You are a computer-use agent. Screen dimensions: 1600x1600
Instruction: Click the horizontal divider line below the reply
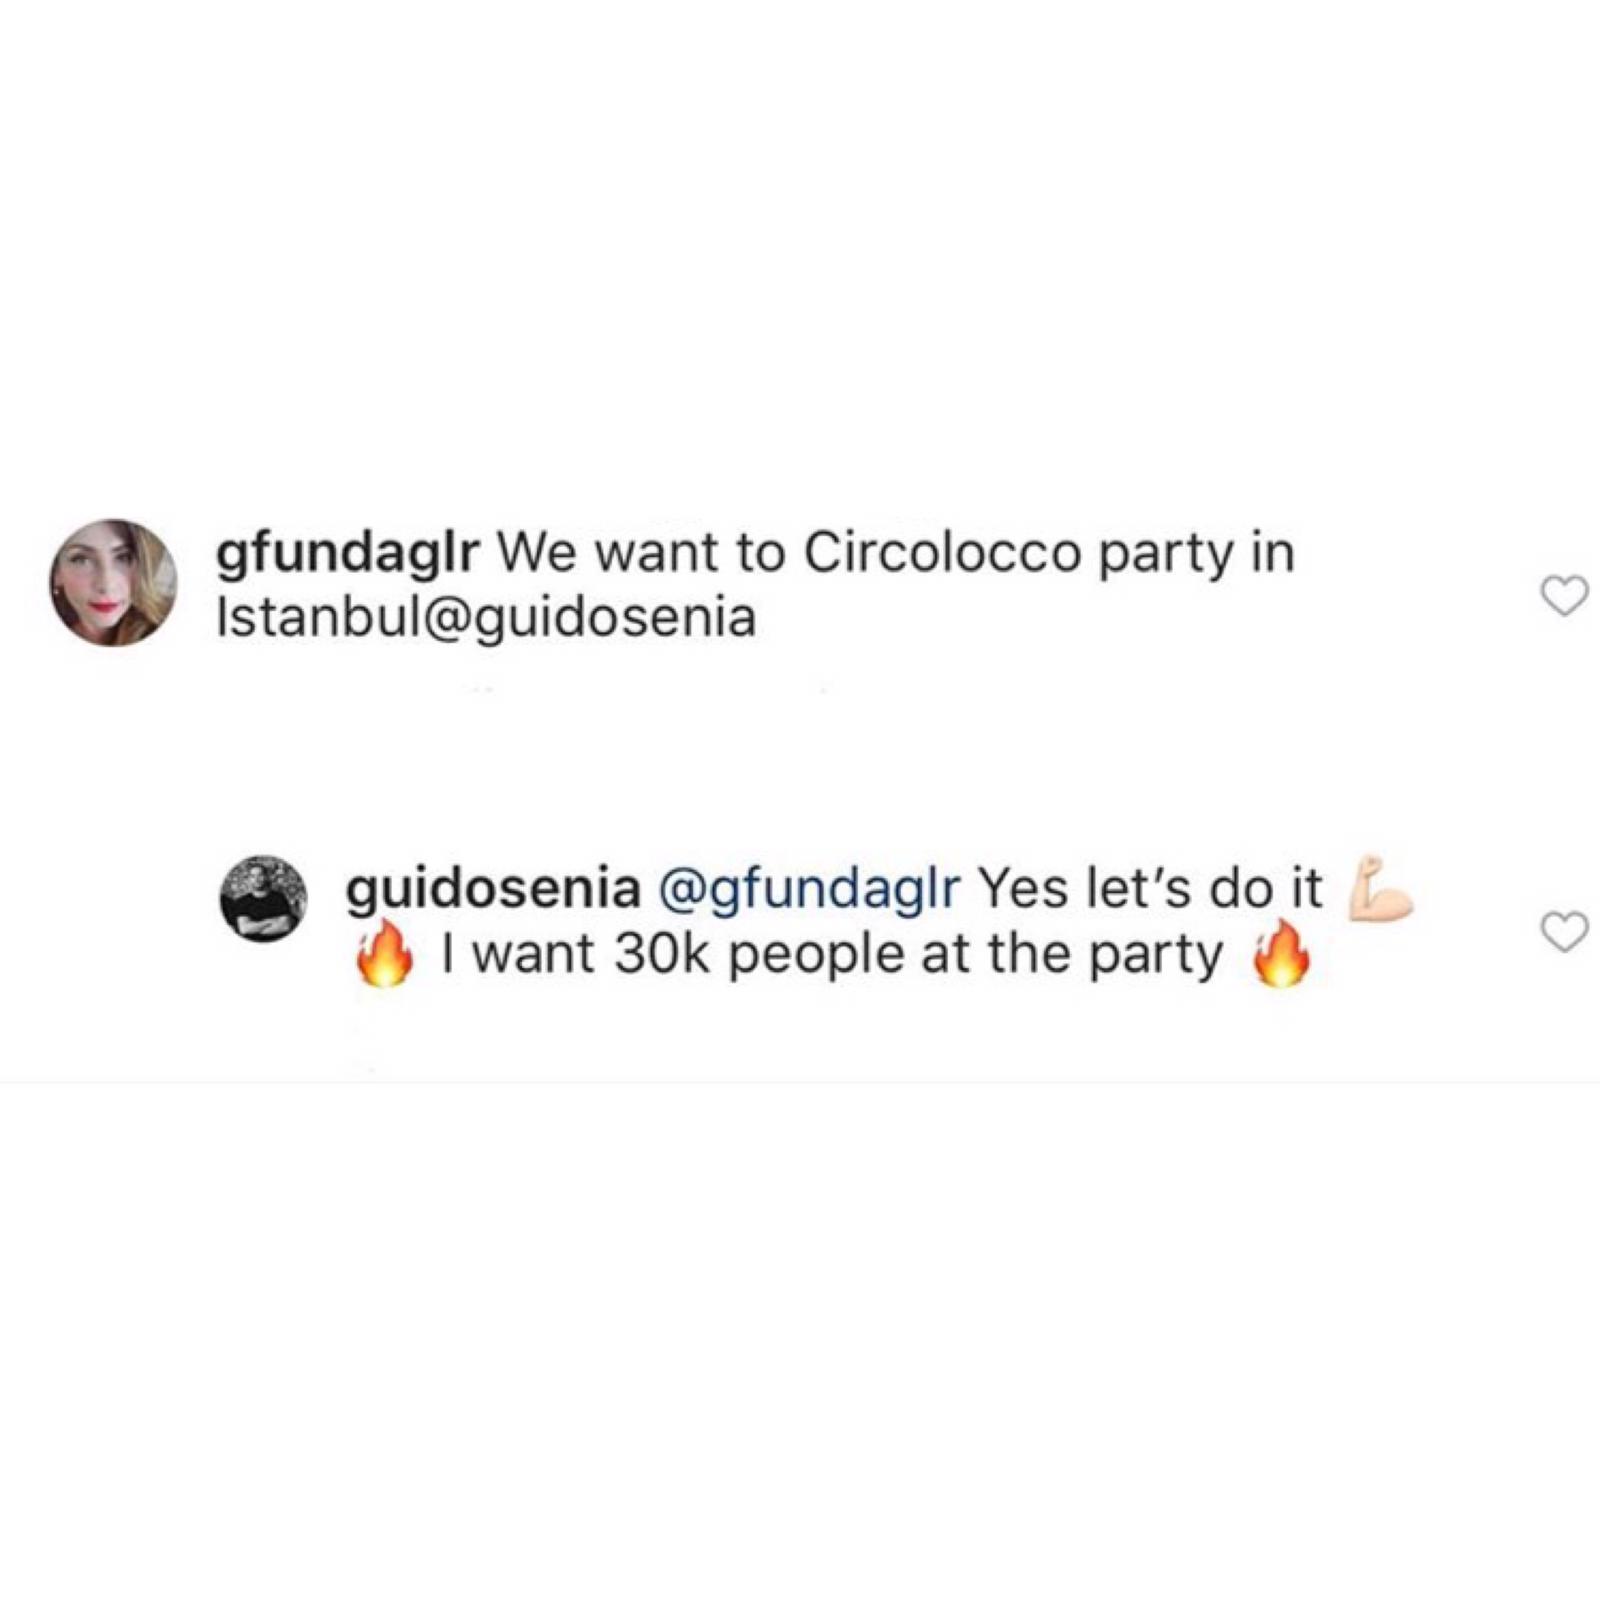pyautogui.click(x=800, y=1082)
